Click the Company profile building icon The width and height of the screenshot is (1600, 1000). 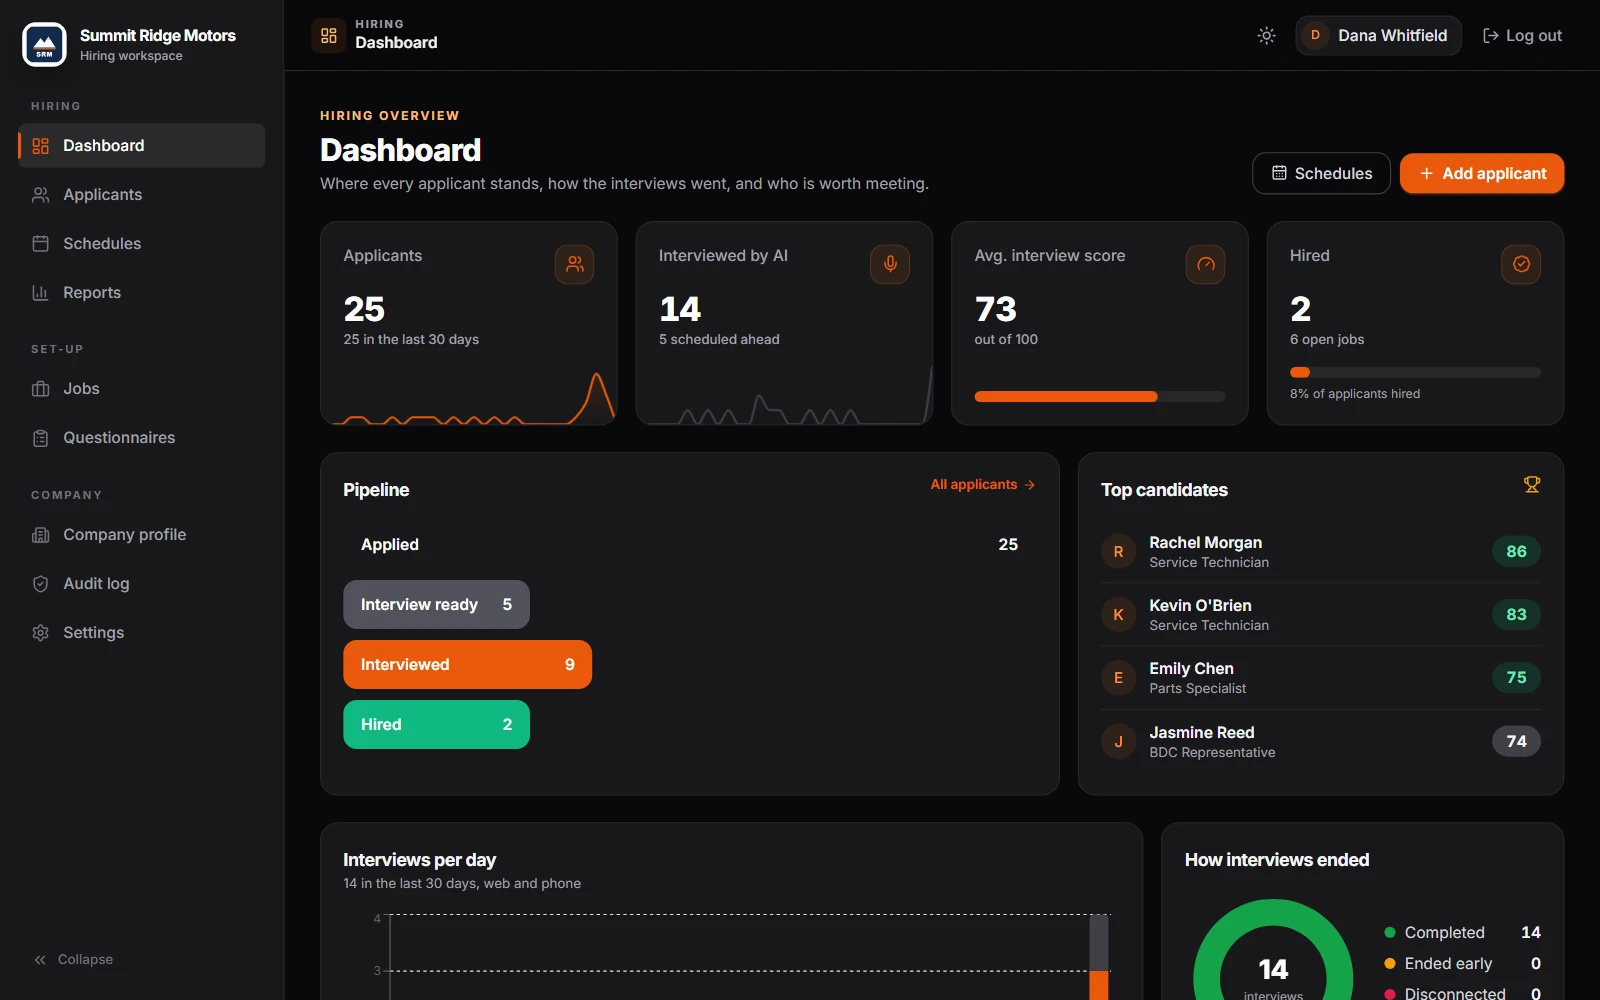click(x=40, y=535)
